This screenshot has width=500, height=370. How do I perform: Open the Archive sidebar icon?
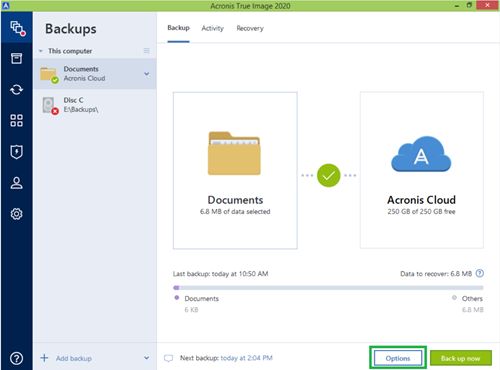pos(16,58)
